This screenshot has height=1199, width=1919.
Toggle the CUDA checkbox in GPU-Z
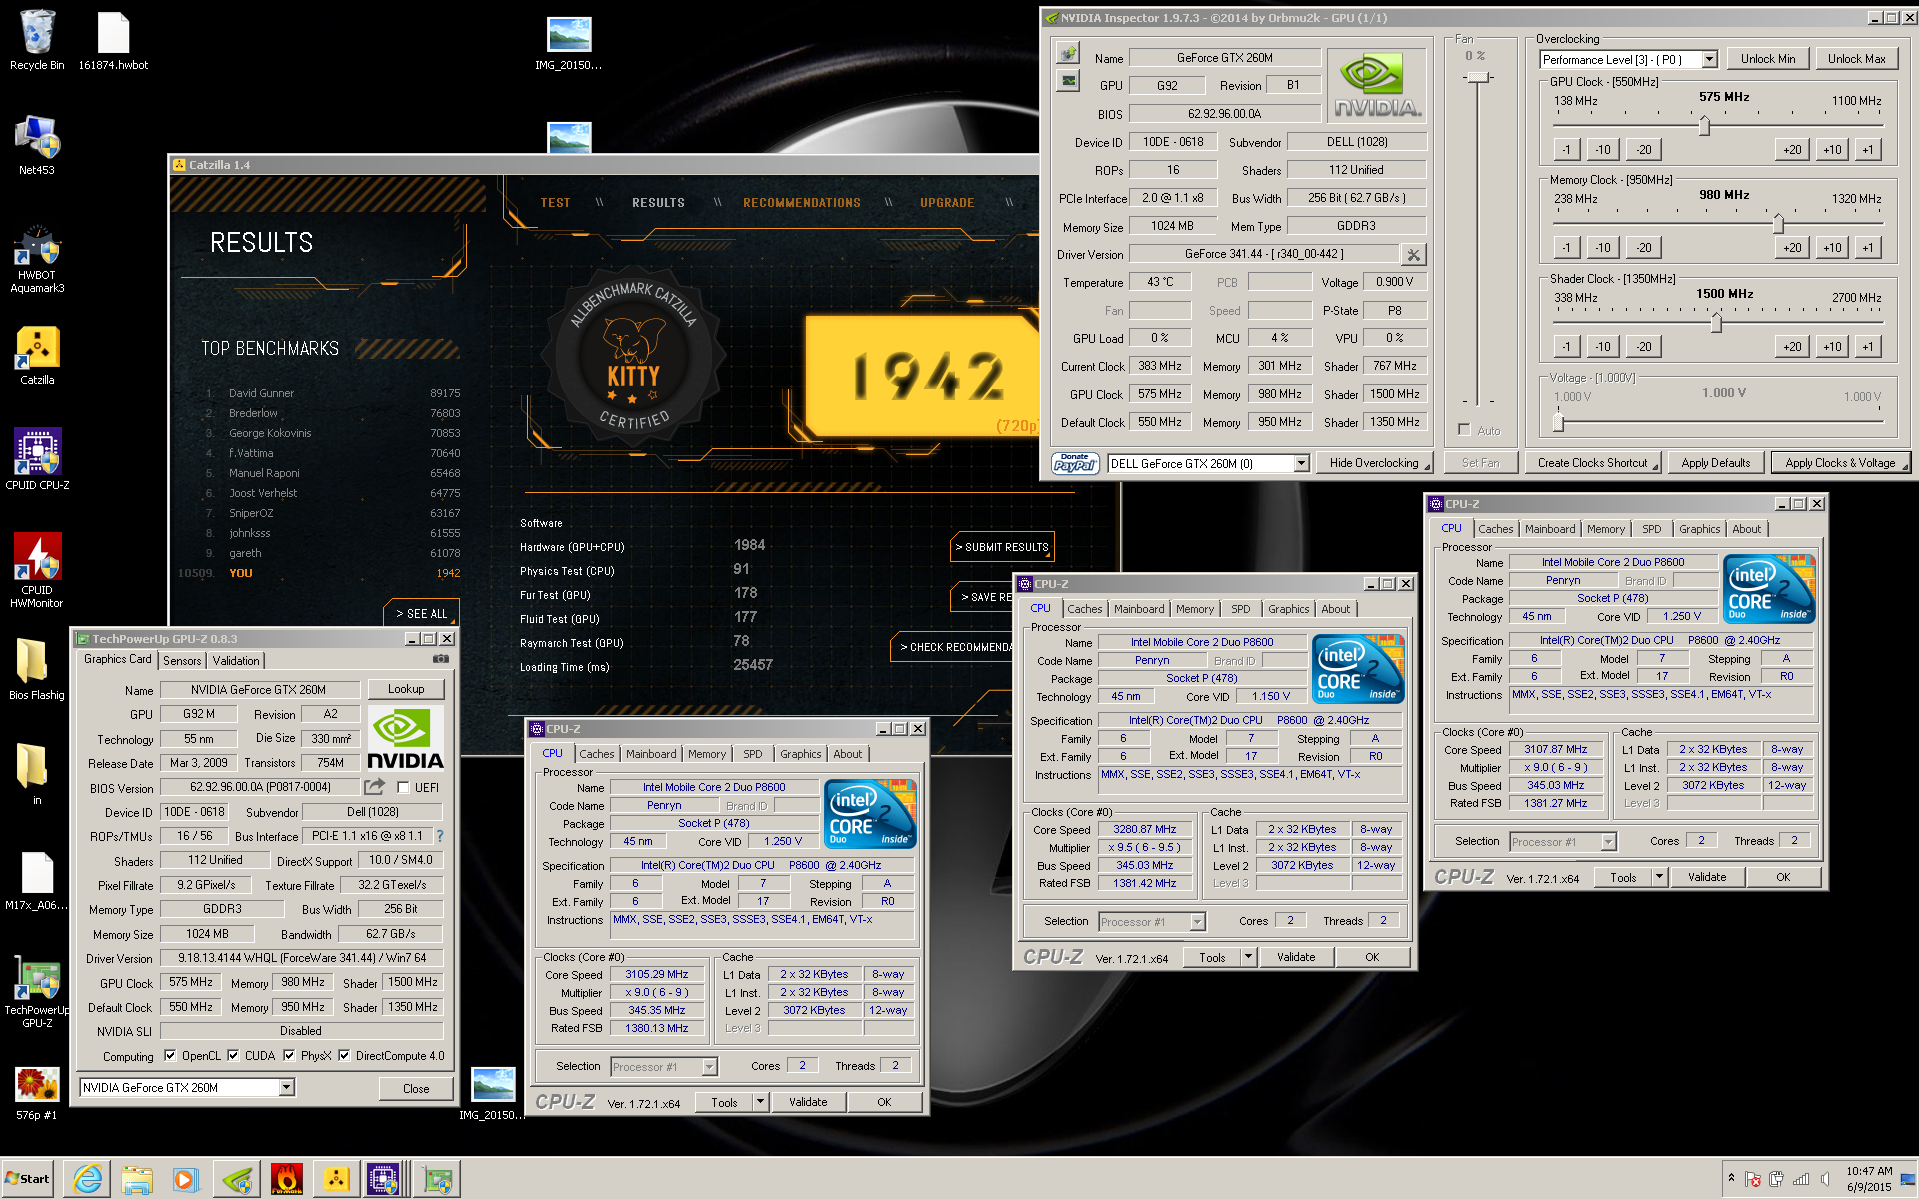pyautogui.click(x=233, y=1055)
